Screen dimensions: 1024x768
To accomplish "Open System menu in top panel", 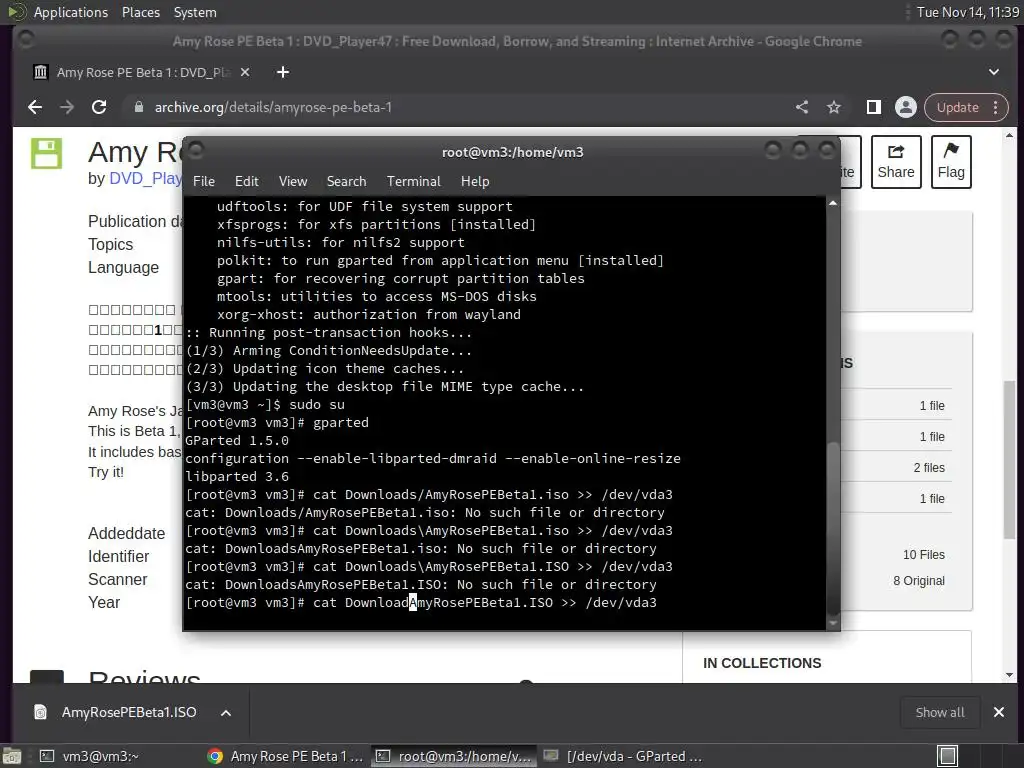I will pyautogui.click(x=195, y=12).
